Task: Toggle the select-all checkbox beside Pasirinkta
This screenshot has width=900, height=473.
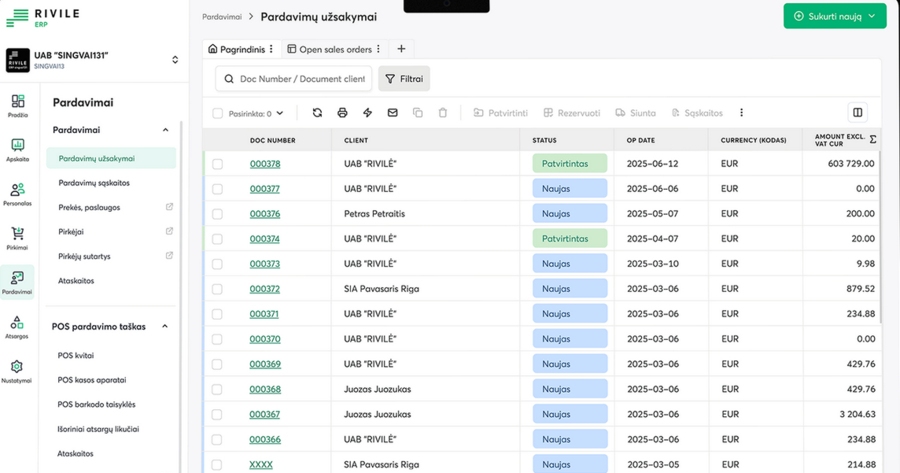Action: (218, 114)
